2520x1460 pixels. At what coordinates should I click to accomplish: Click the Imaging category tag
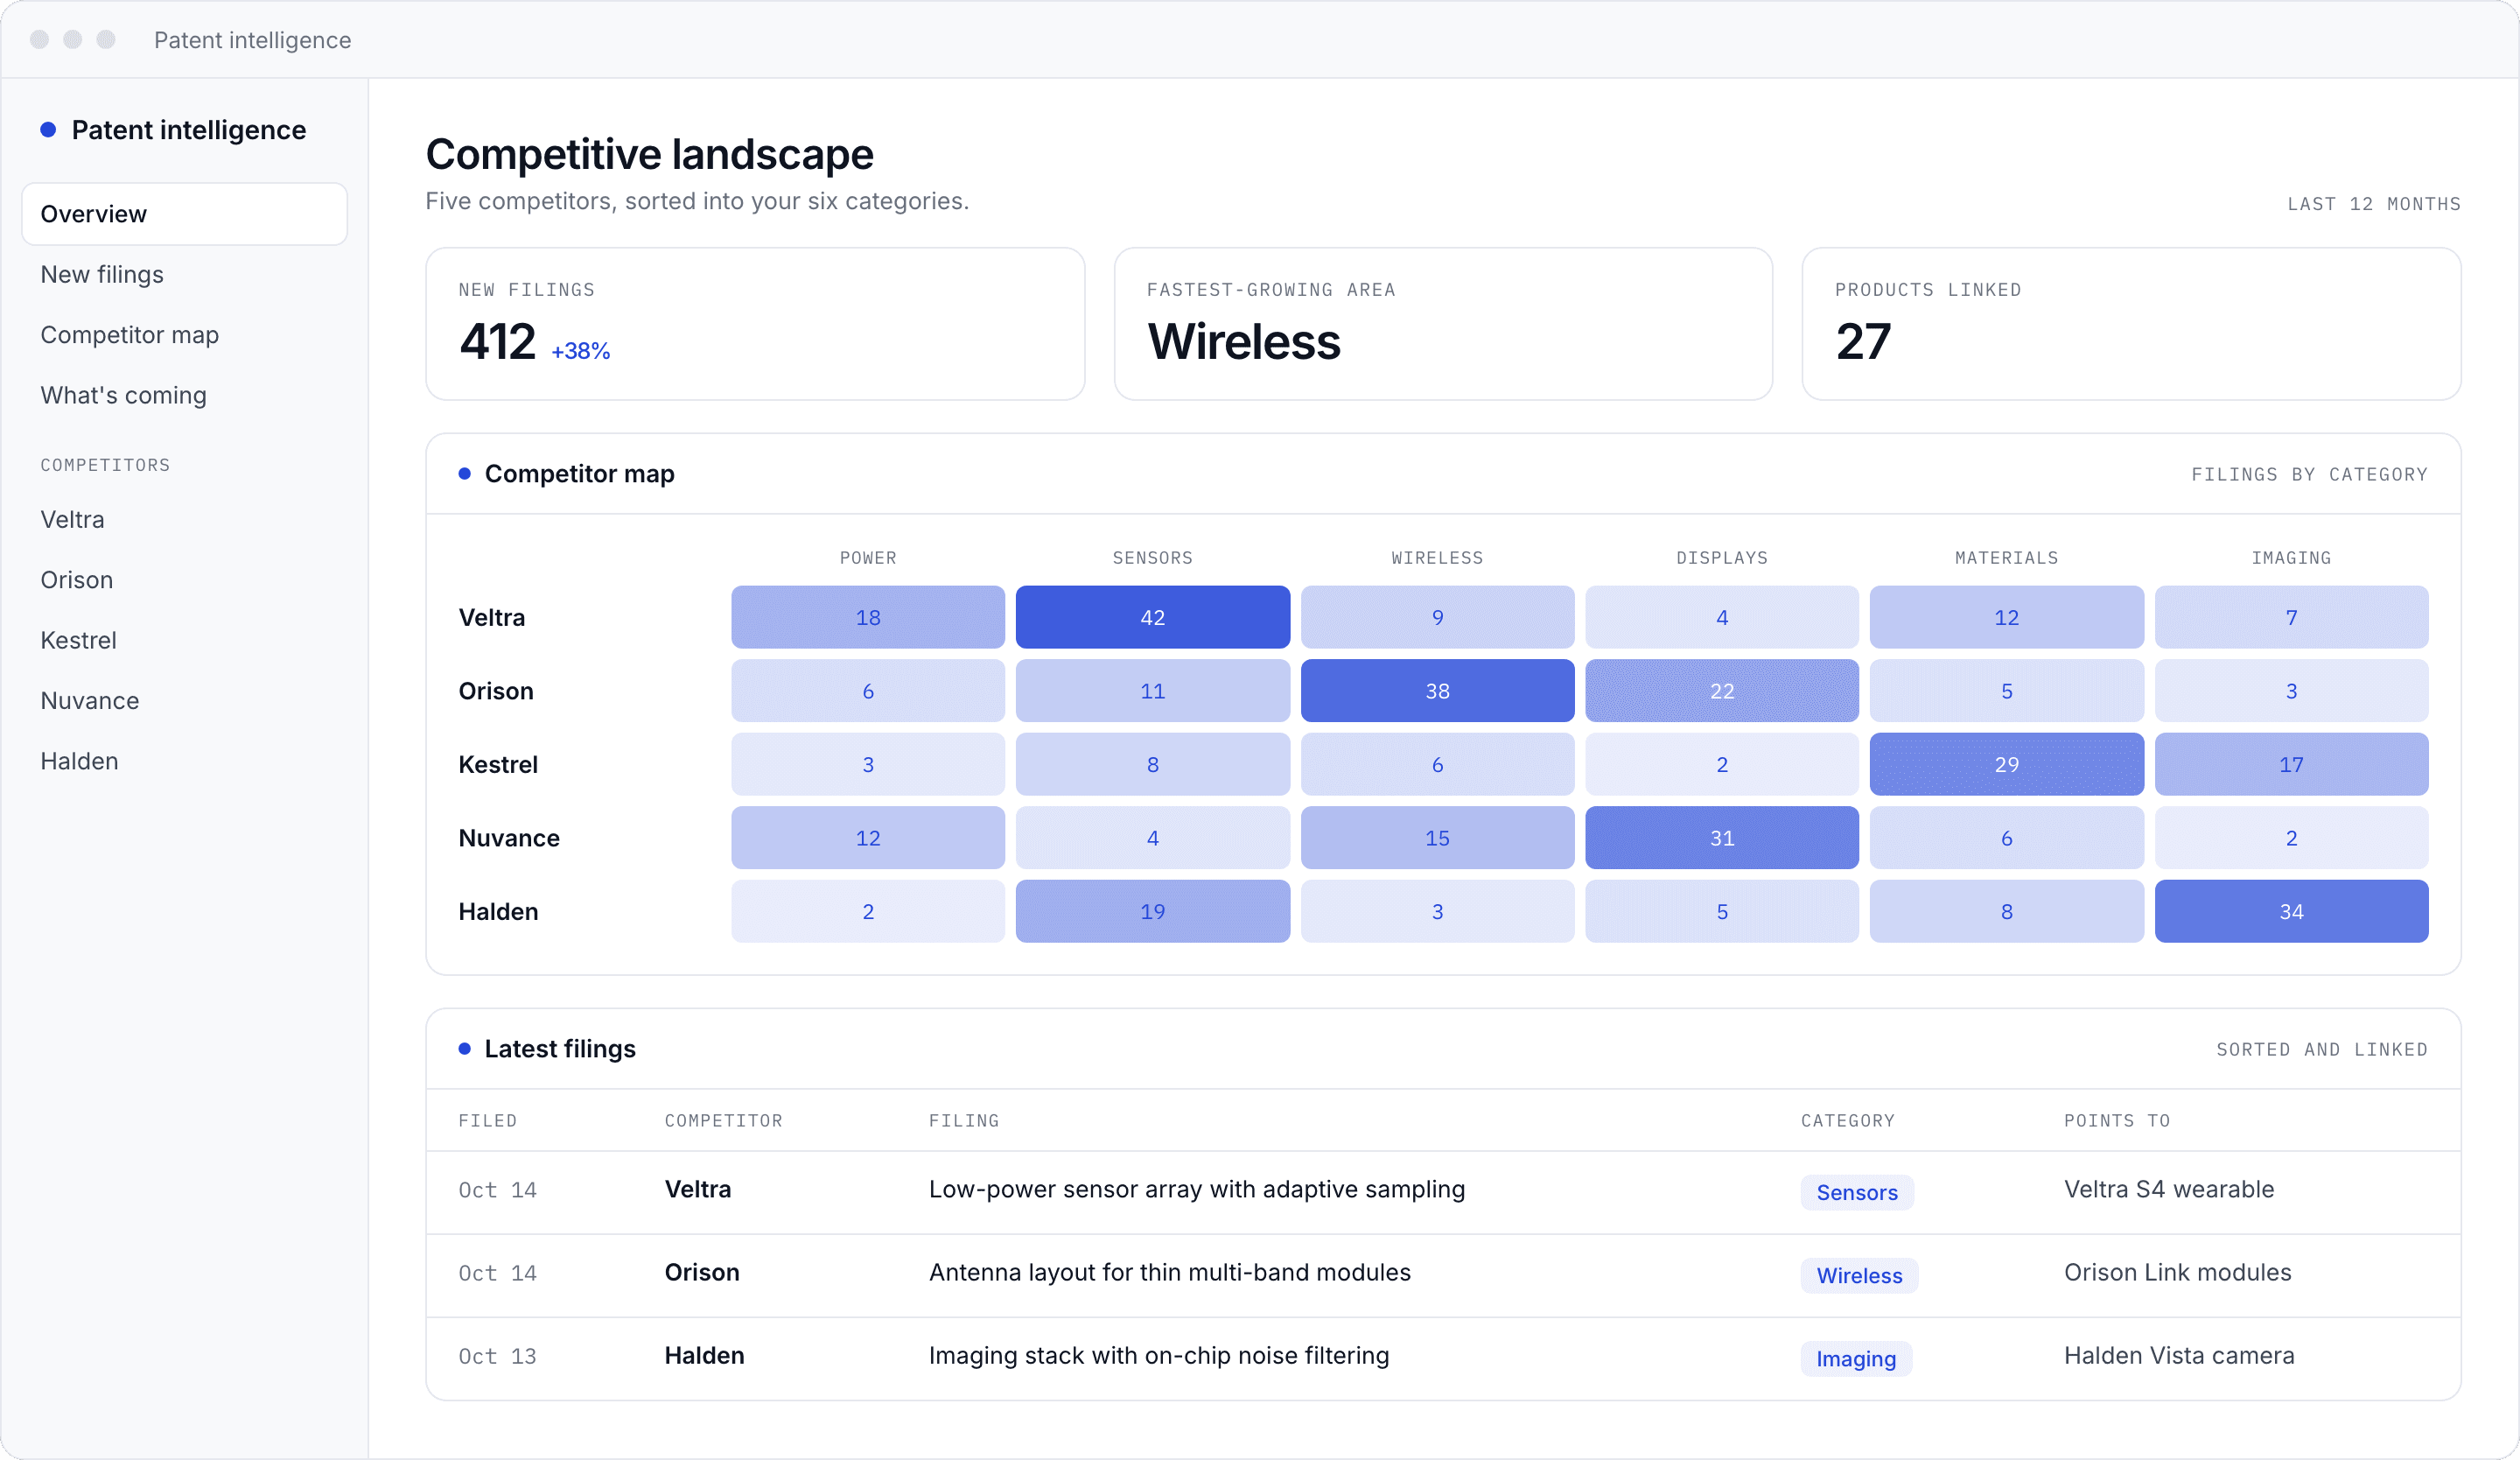click(x=1856, y=1358)
